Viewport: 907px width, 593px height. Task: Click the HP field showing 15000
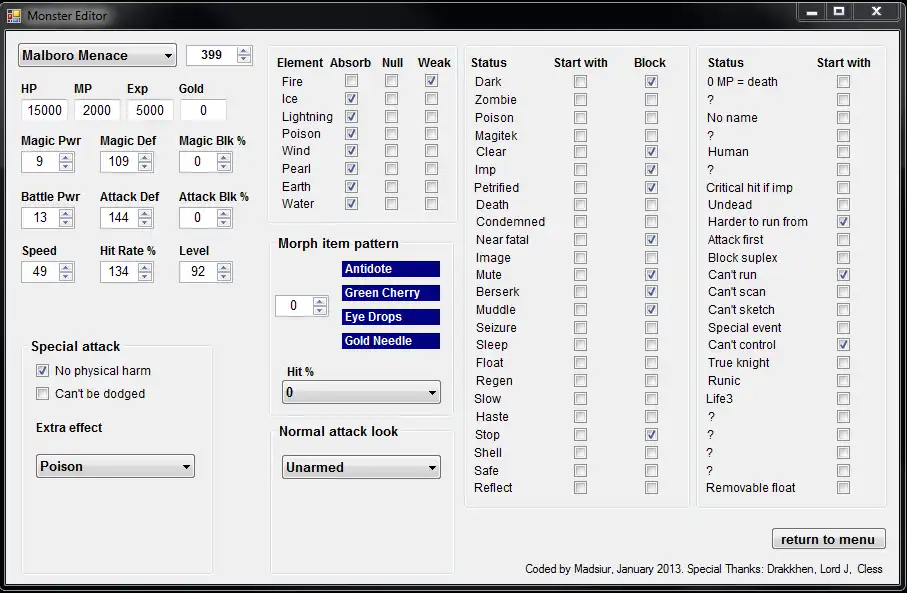tap(45, 110)
